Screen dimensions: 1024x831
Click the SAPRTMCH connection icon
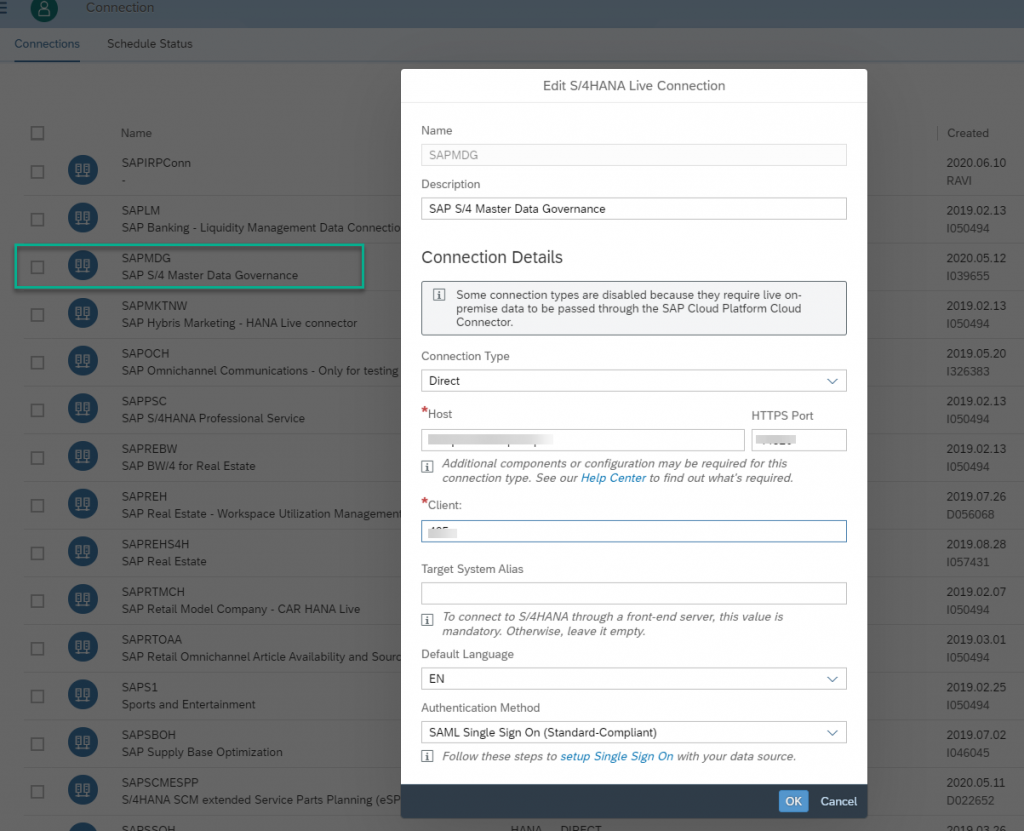tap(83, 599)
